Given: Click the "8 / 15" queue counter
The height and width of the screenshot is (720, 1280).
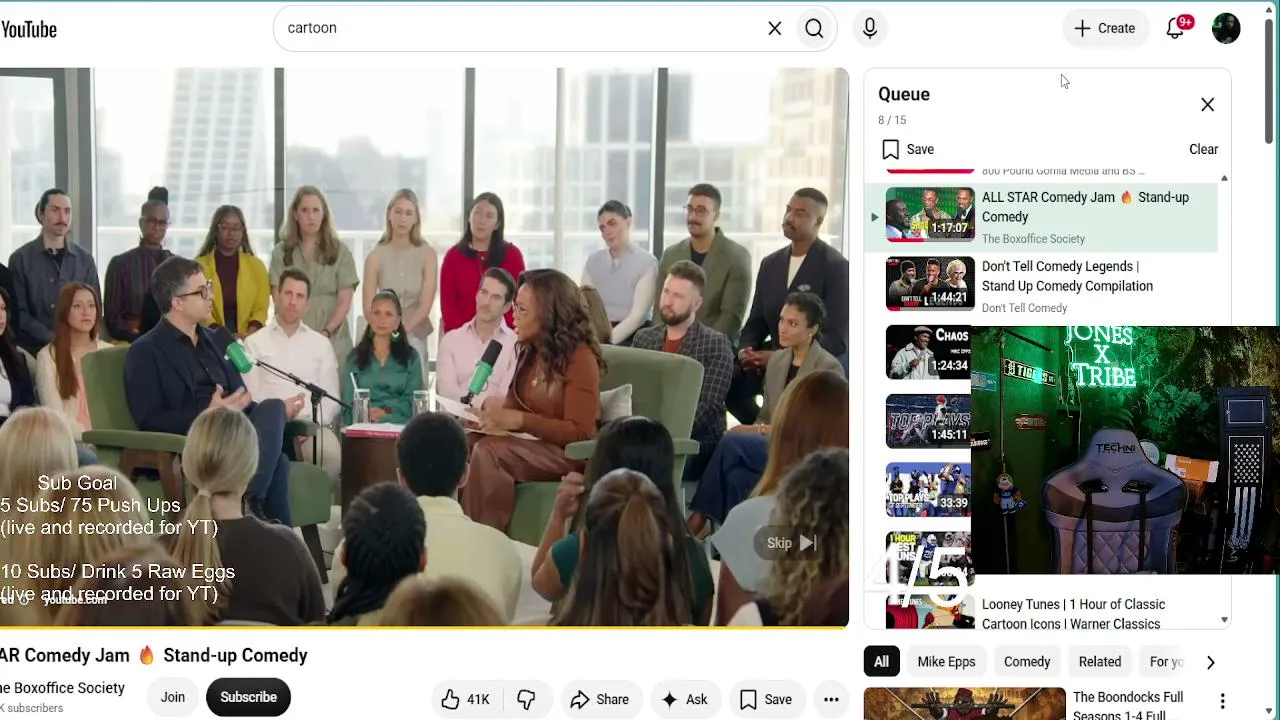Looking at the screenshot, I should (892, 120).
